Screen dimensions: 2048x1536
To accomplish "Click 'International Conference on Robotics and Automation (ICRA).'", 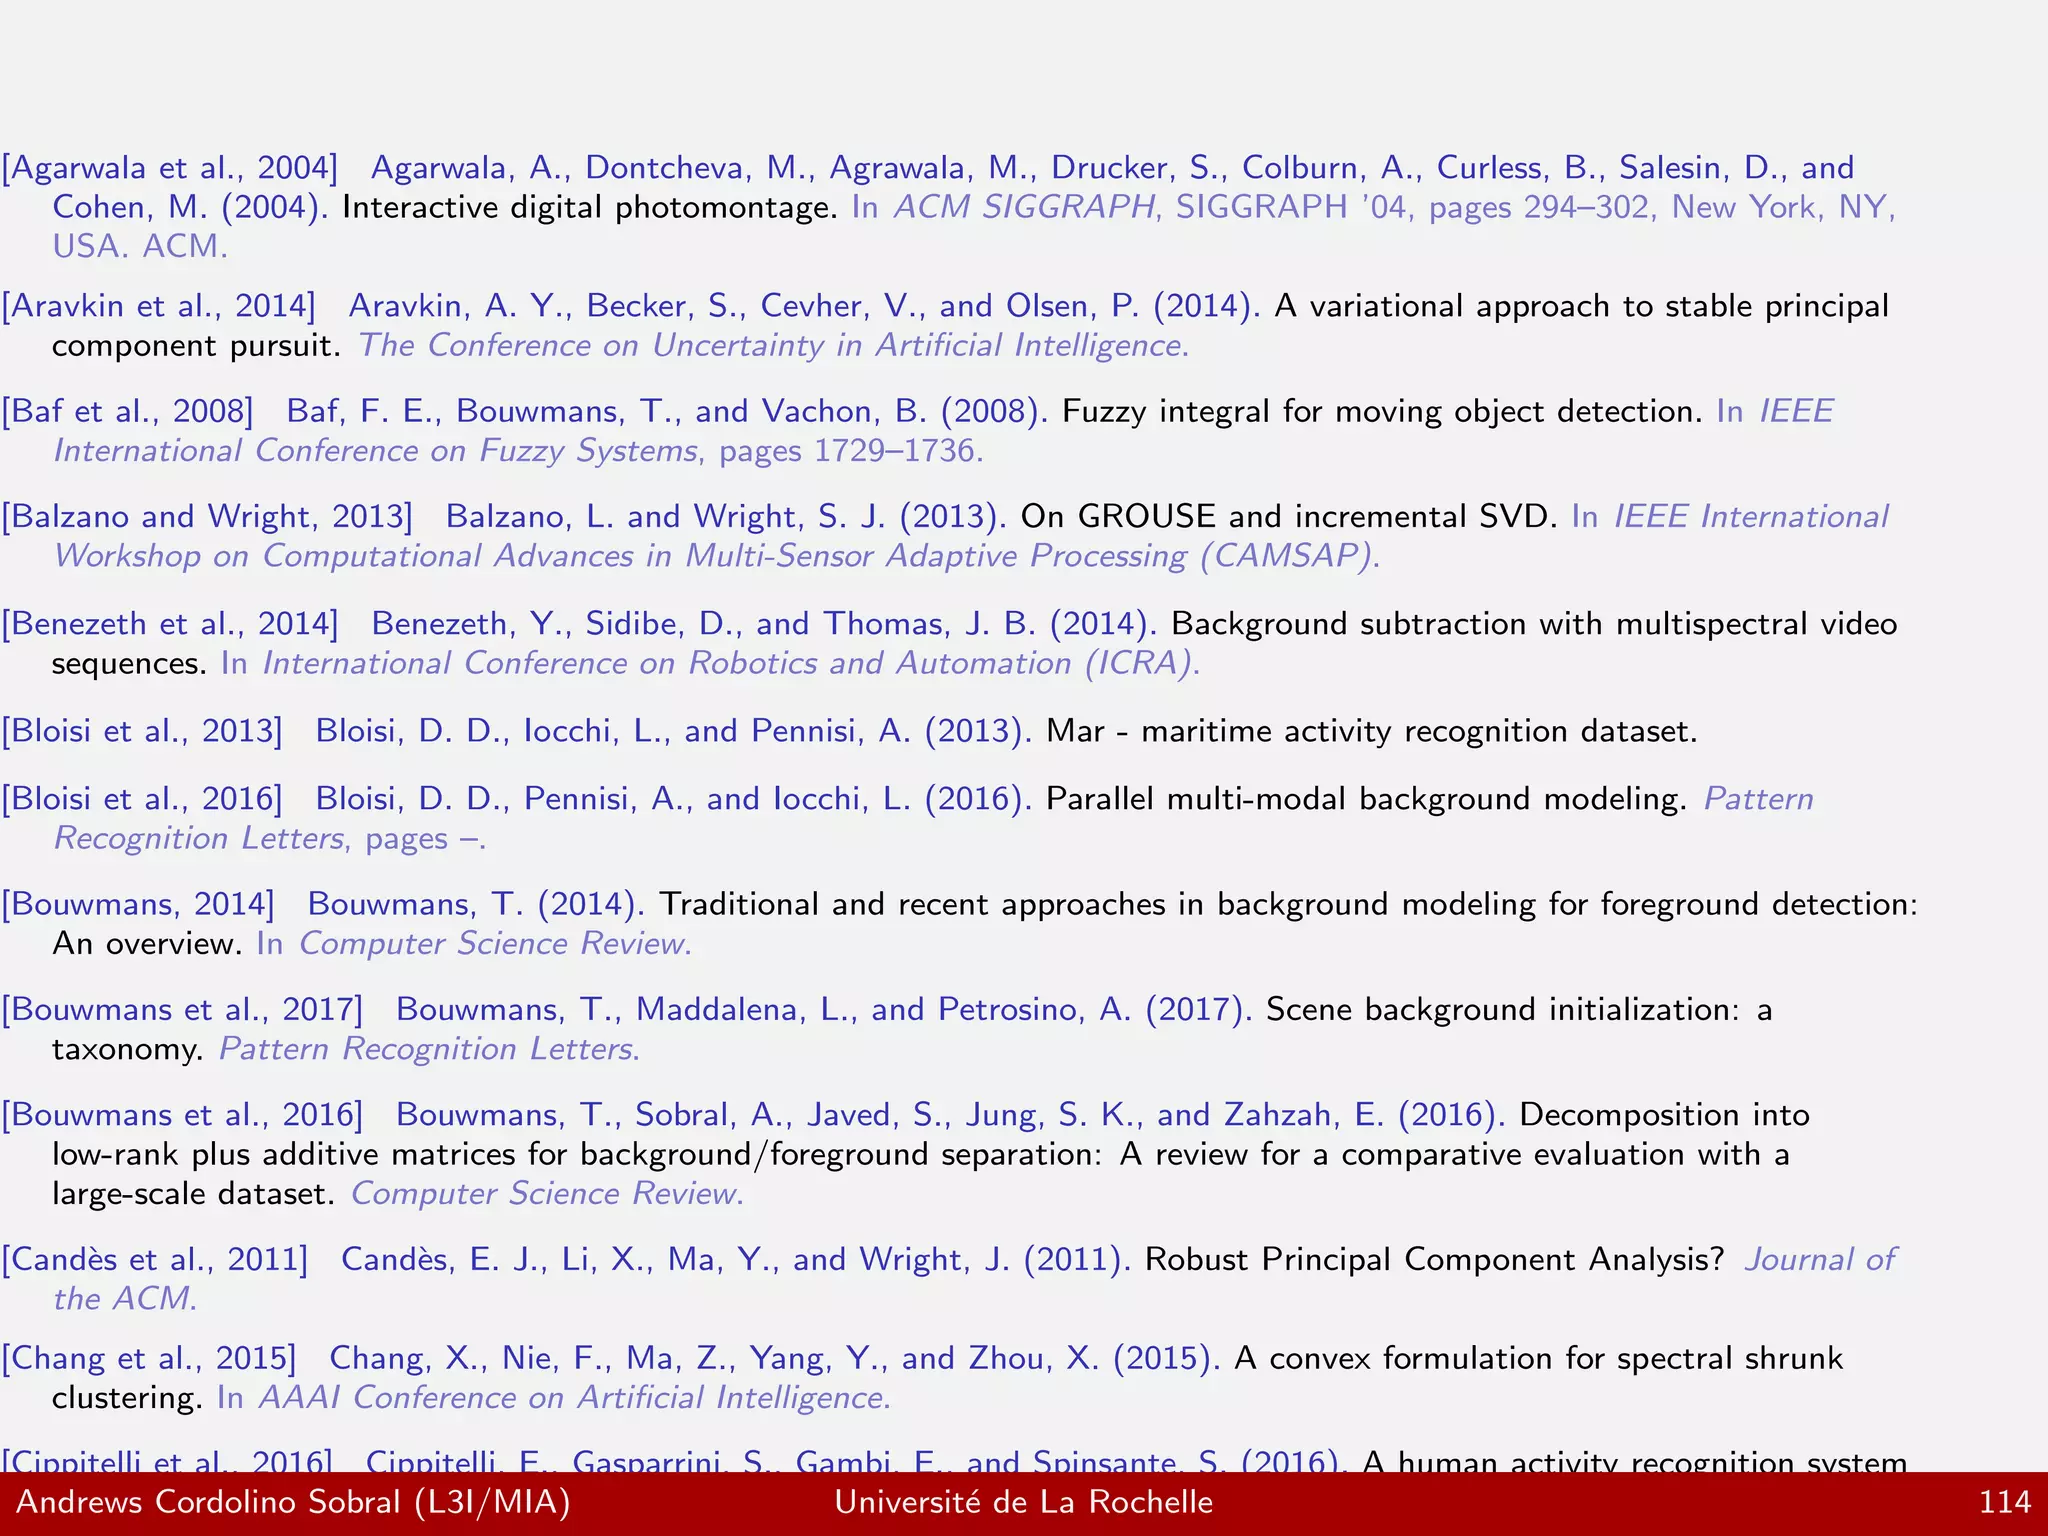I will (x=730, y=664).
